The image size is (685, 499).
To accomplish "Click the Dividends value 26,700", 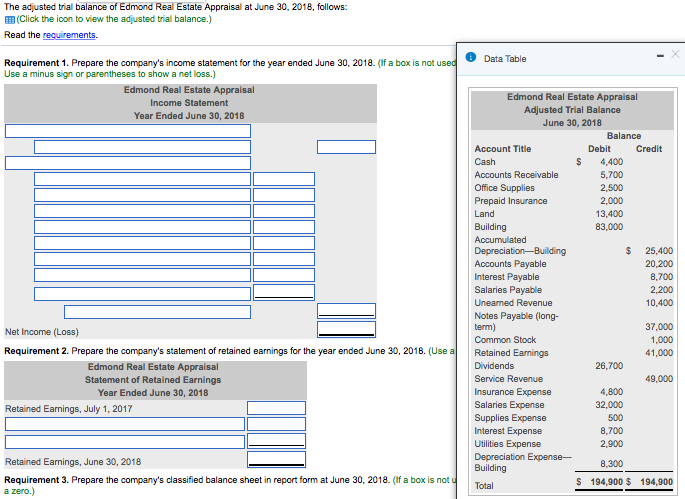I will pyautogui.click(x=609, y=366).
